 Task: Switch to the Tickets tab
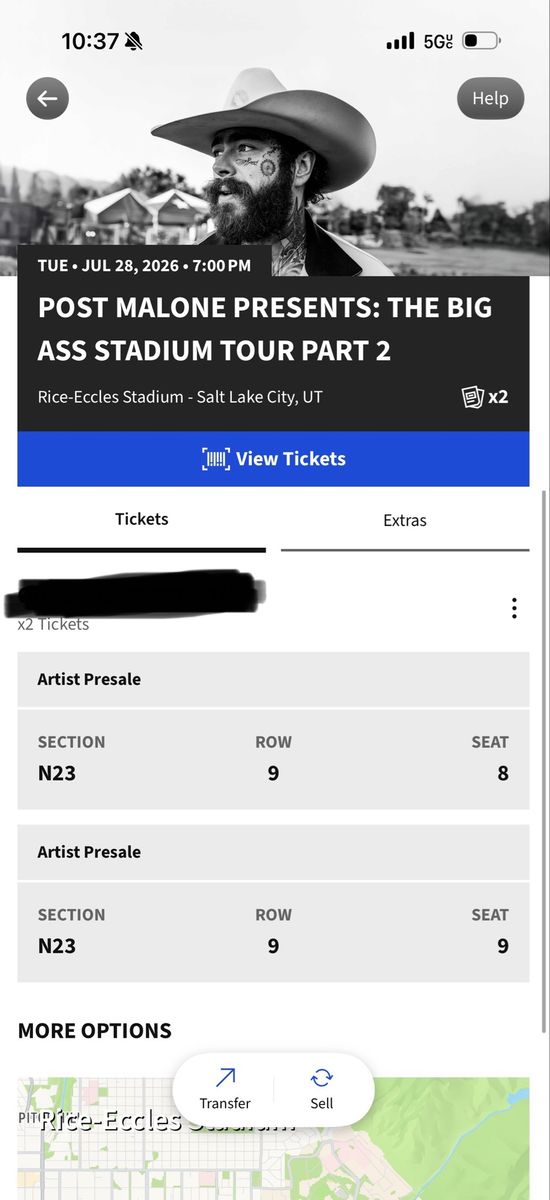(142, 520)
